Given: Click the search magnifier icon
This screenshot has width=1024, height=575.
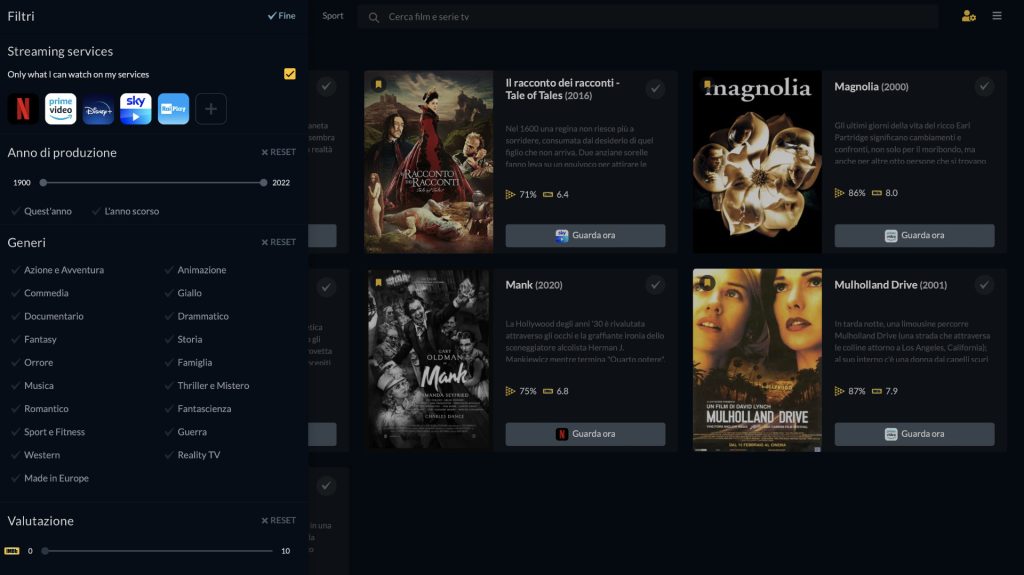Looking at the screenshot, I should [374, 17].
